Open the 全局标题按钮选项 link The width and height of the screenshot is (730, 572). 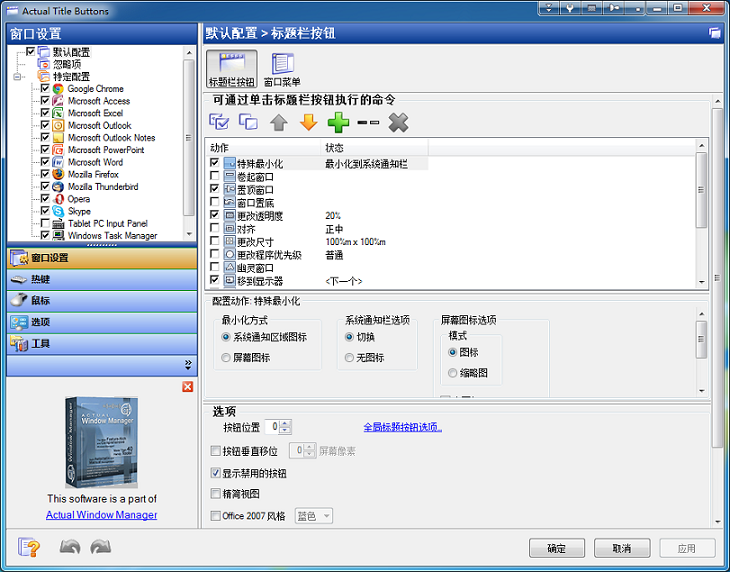401,427
